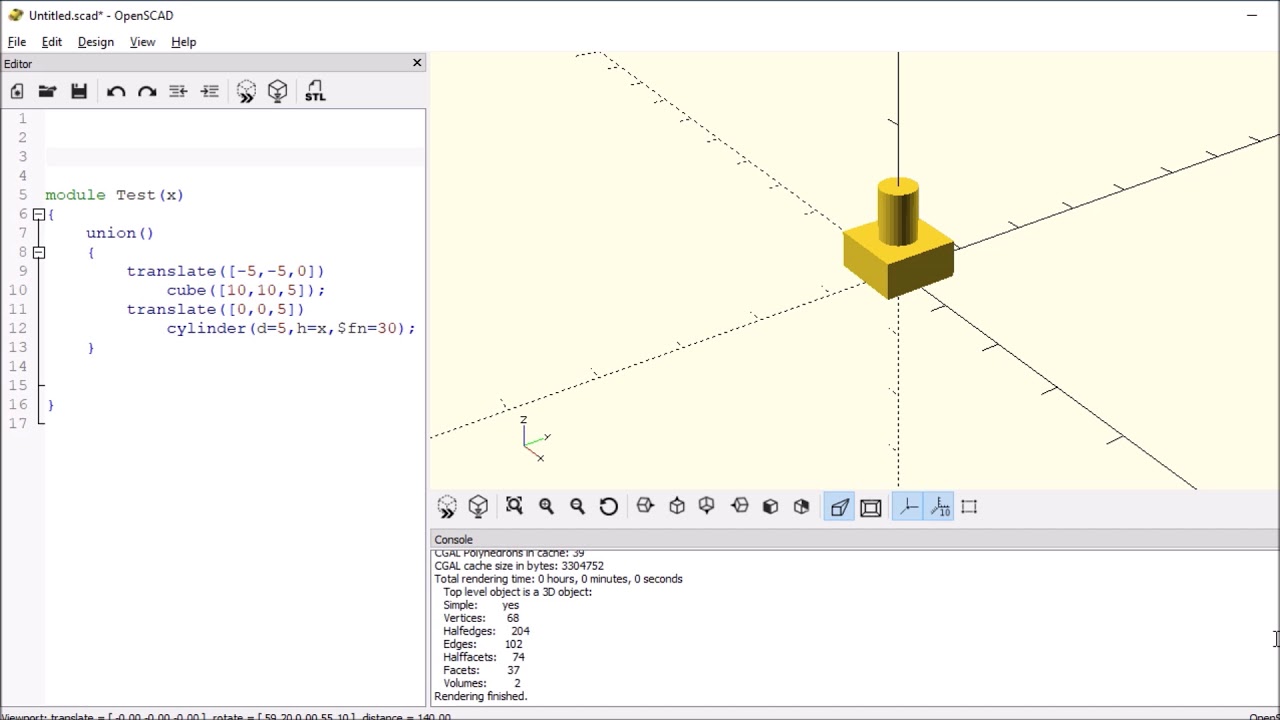Click the 'Facets: 37' console line

pyautogui.click(x=481, y=670)
